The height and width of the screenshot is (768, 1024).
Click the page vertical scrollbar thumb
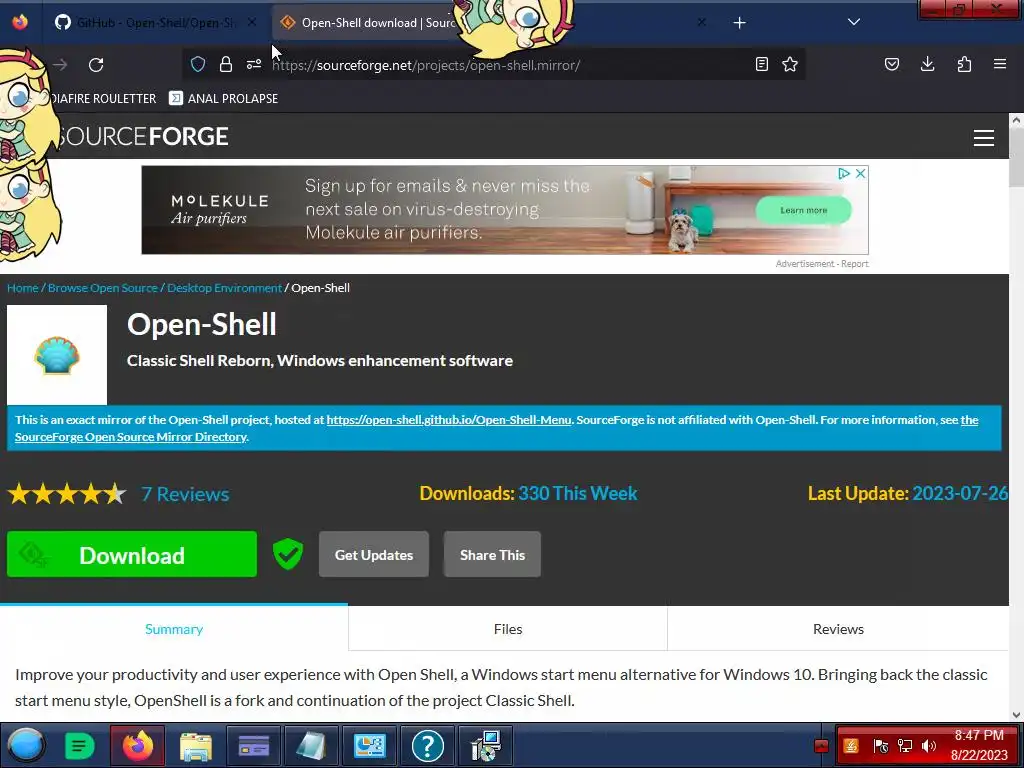(1016, 157)
